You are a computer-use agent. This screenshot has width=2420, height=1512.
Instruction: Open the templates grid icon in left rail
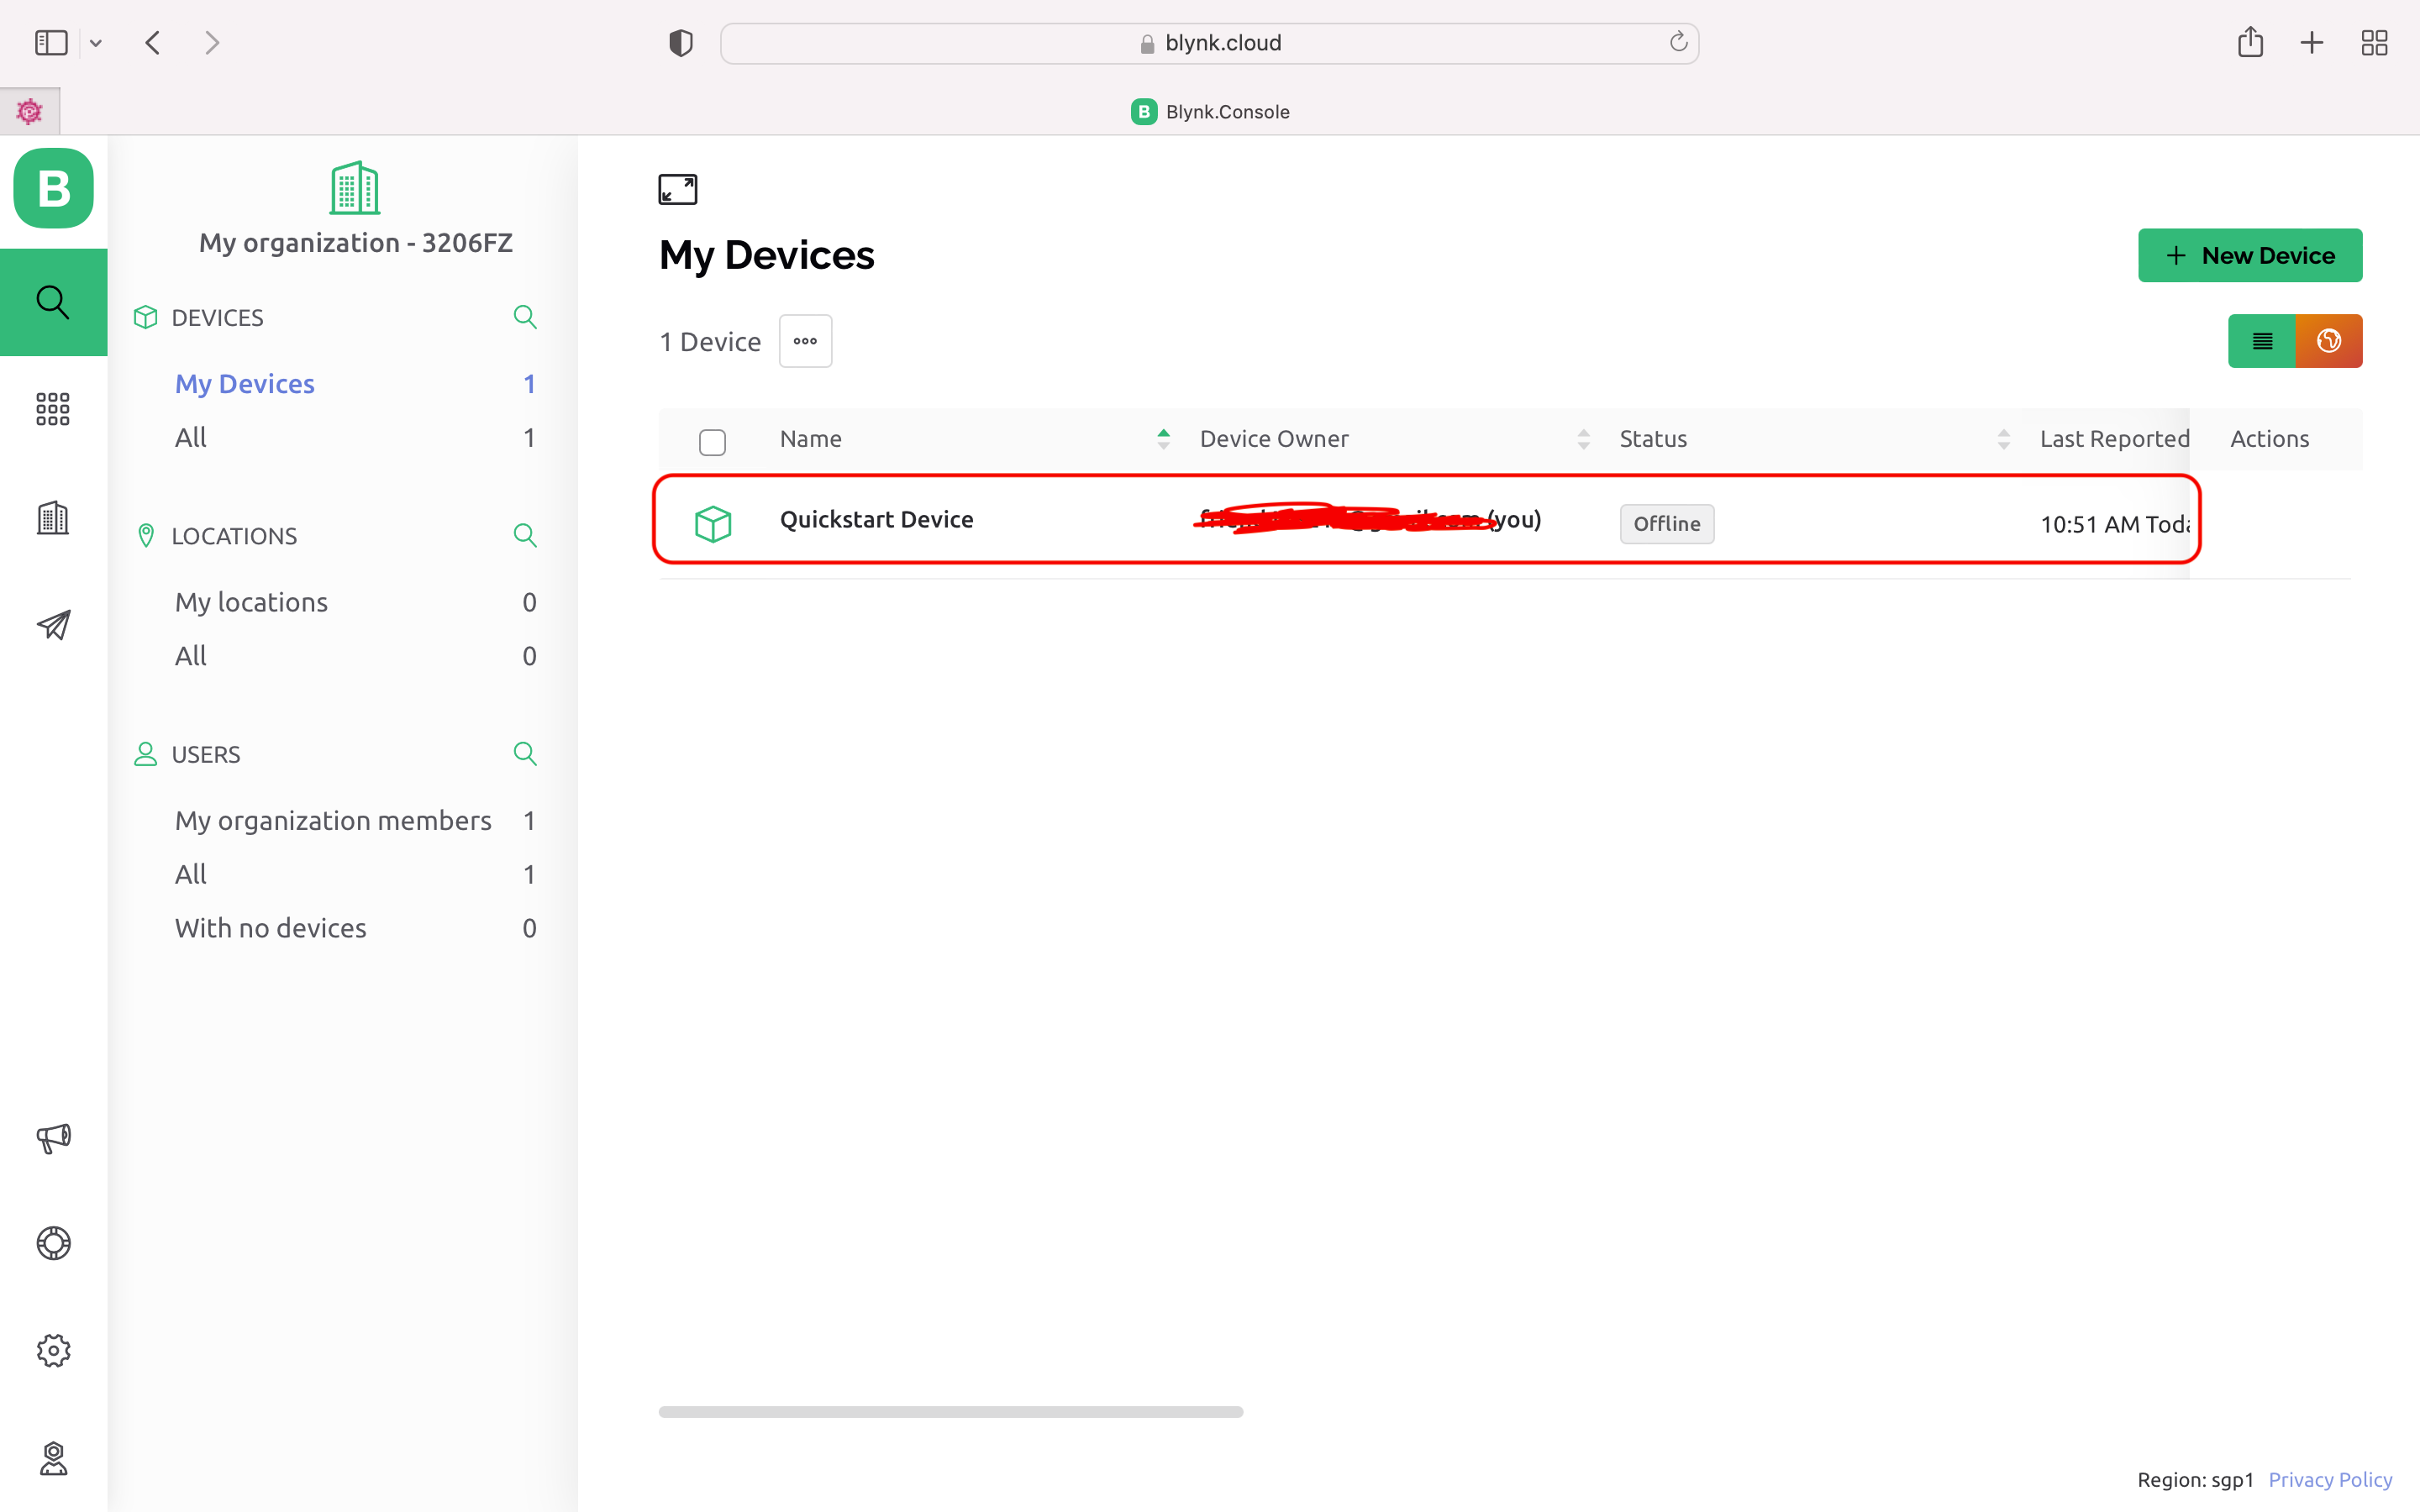click(x=53, y=409)
